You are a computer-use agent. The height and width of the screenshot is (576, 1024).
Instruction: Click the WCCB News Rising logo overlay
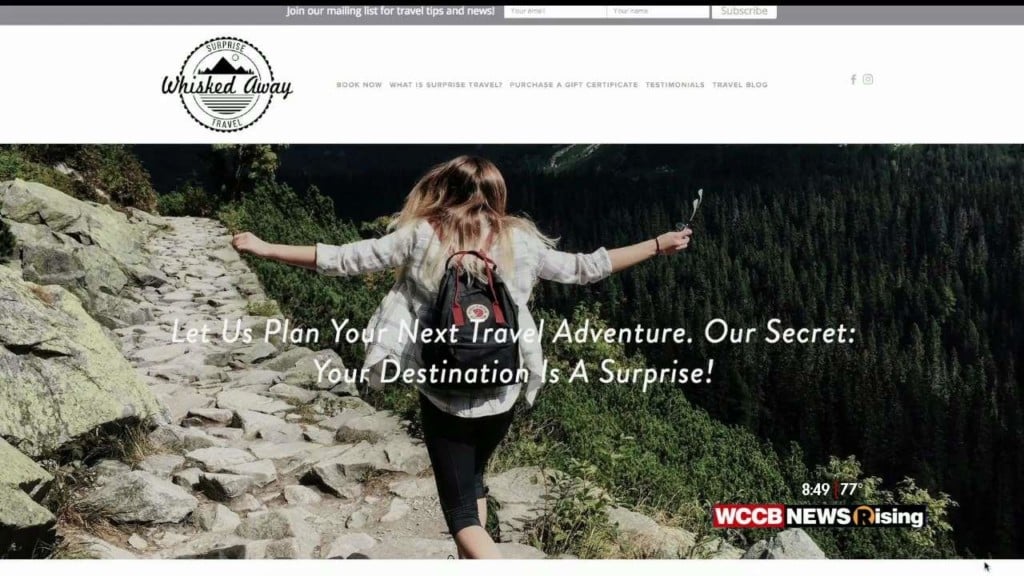click(x=819, y=517)
